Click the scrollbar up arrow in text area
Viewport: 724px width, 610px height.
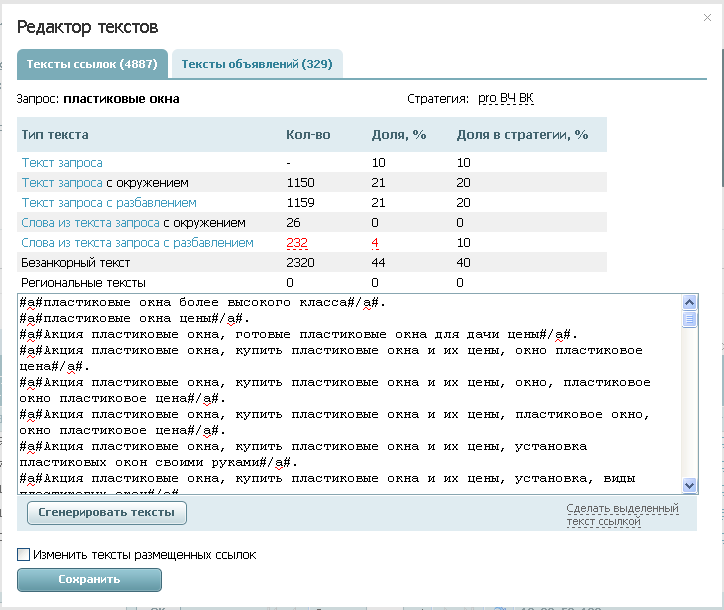pyautogui.click(x=689, y=303)
